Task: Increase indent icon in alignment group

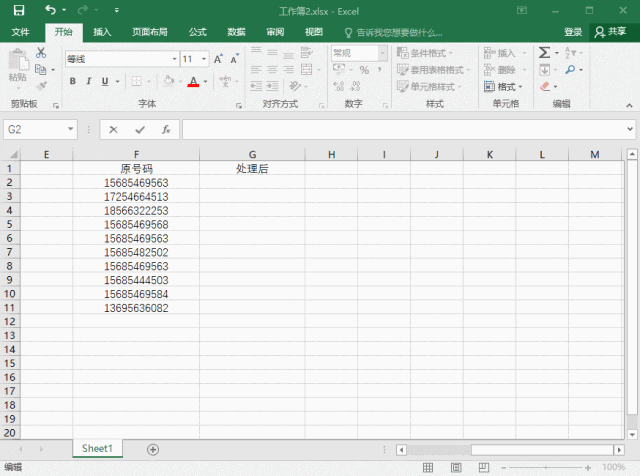Action: point(272,86)
